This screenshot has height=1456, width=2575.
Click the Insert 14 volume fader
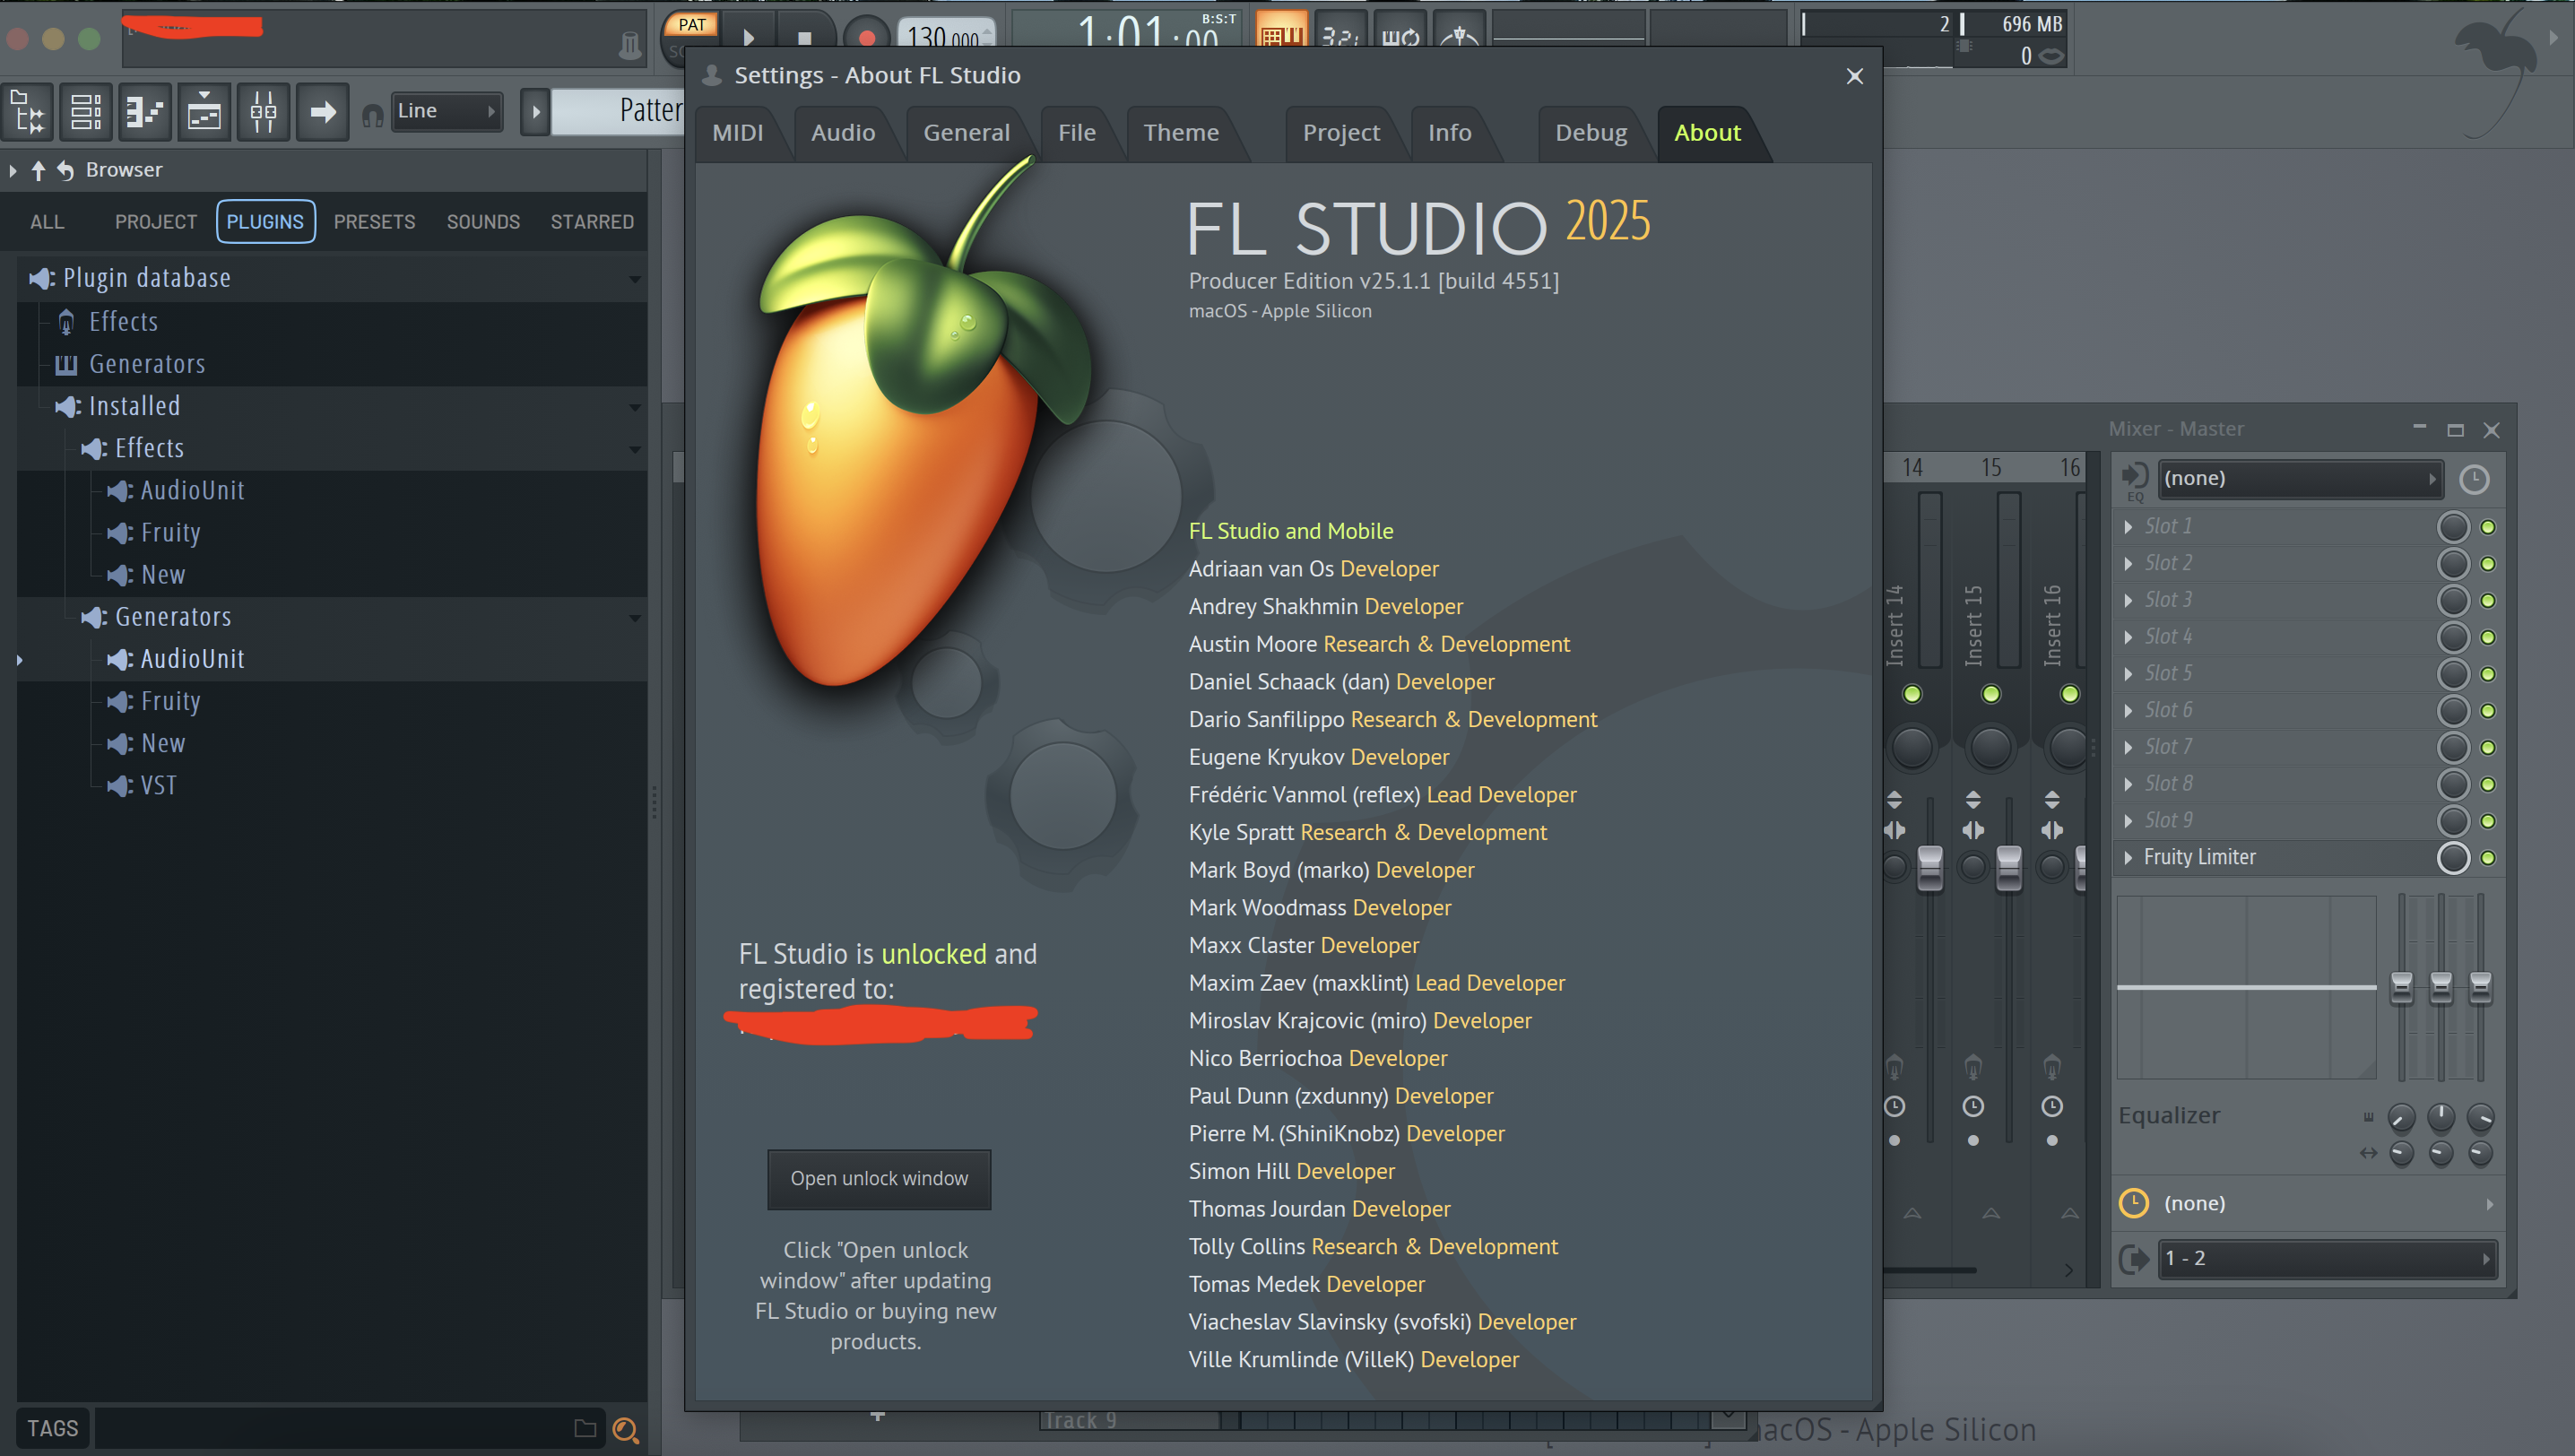click(x=1930, y=867)
